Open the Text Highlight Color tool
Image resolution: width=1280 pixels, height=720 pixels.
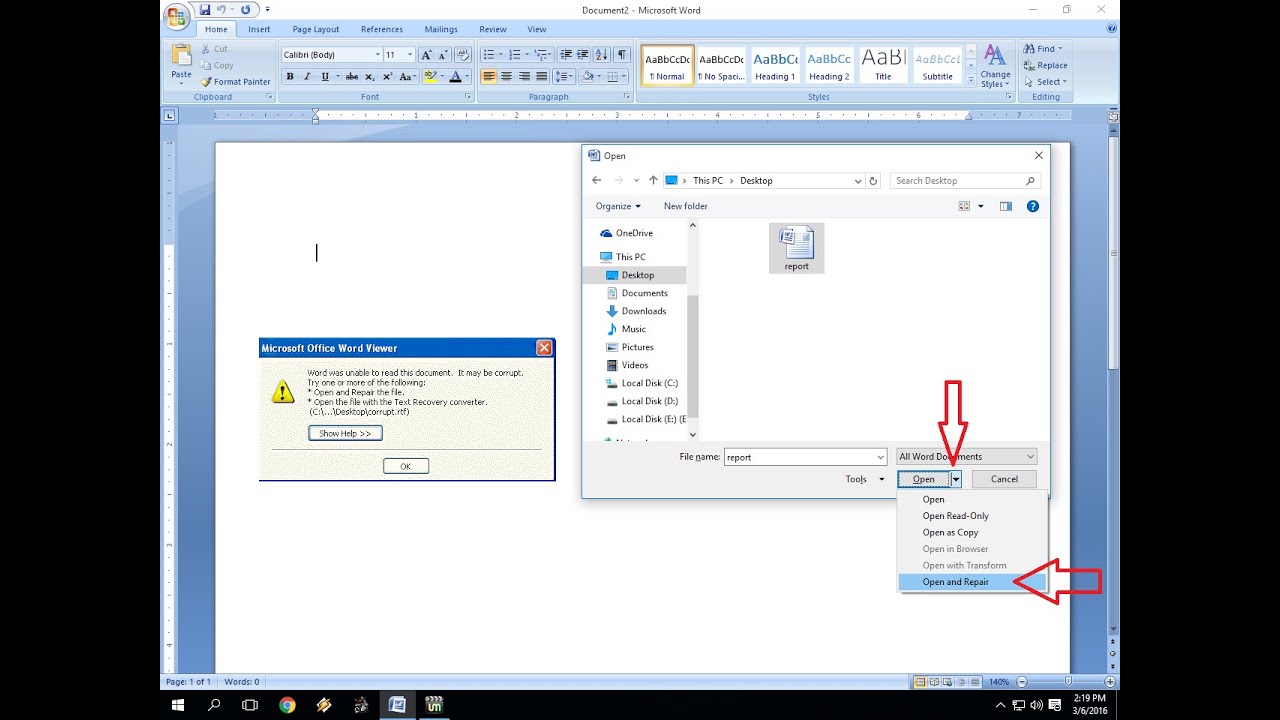click(430, 76)
